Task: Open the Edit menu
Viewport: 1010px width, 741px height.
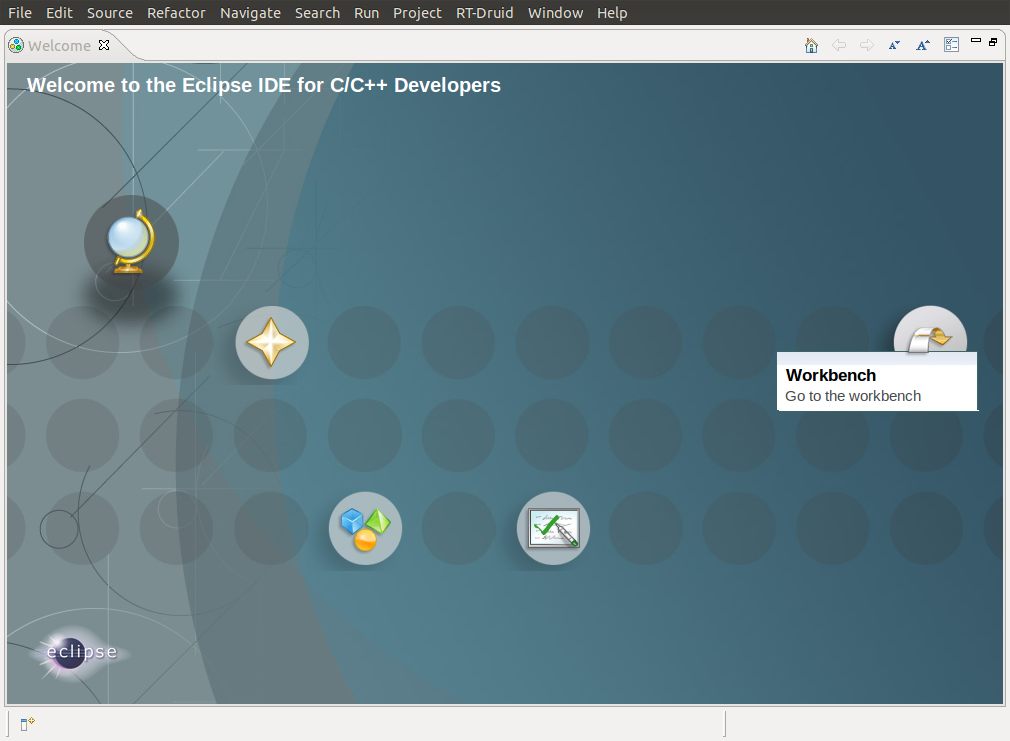Action: (x=59, y=13)
